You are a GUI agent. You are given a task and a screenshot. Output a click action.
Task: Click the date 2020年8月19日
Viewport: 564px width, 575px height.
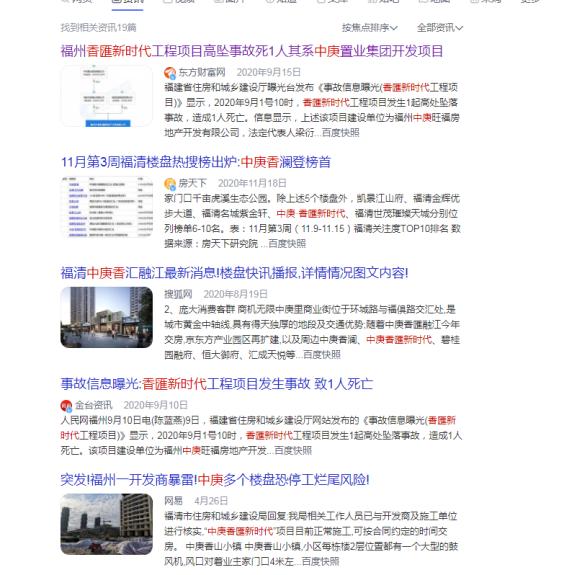click(x=235, y=294)
